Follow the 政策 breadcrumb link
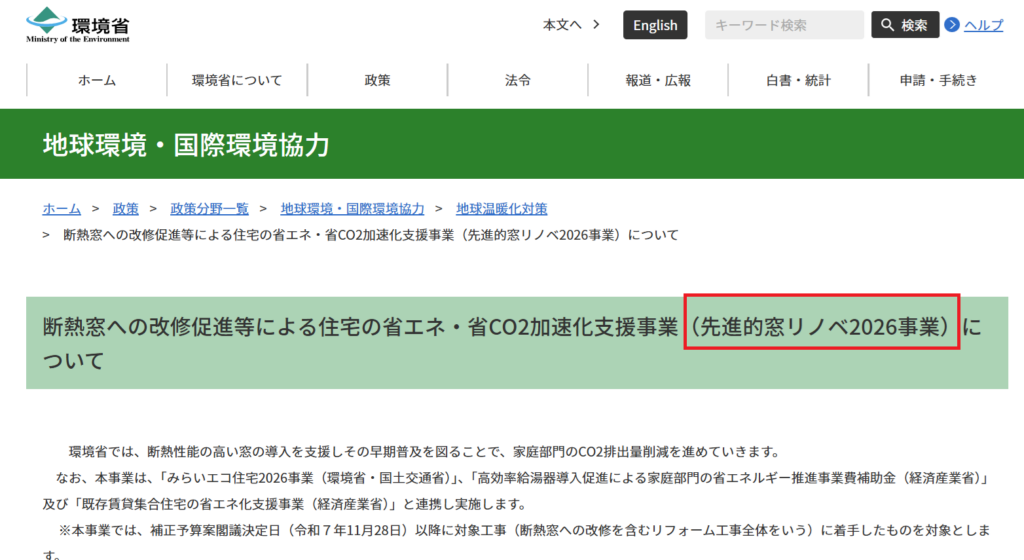Screen dimensions: 1024x560 tap(125, 208)
